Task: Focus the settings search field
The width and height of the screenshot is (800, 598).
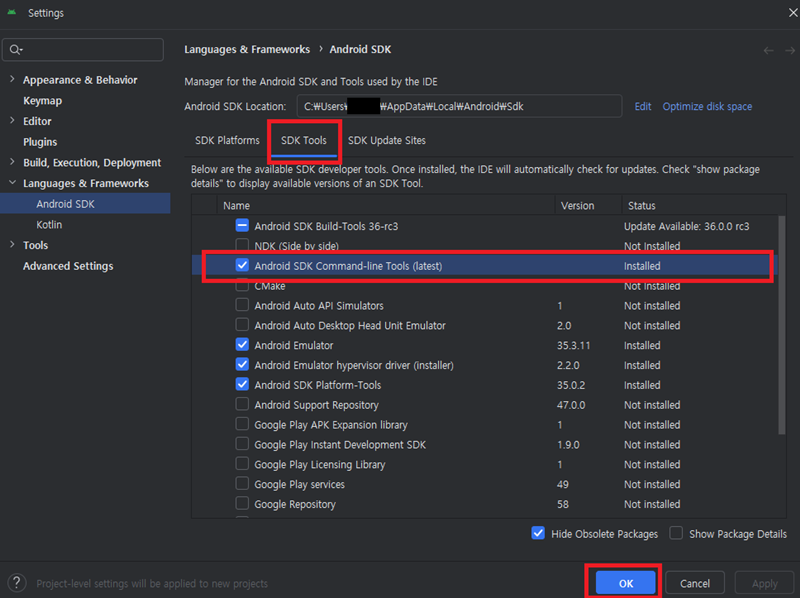Action: click(83, 49)
